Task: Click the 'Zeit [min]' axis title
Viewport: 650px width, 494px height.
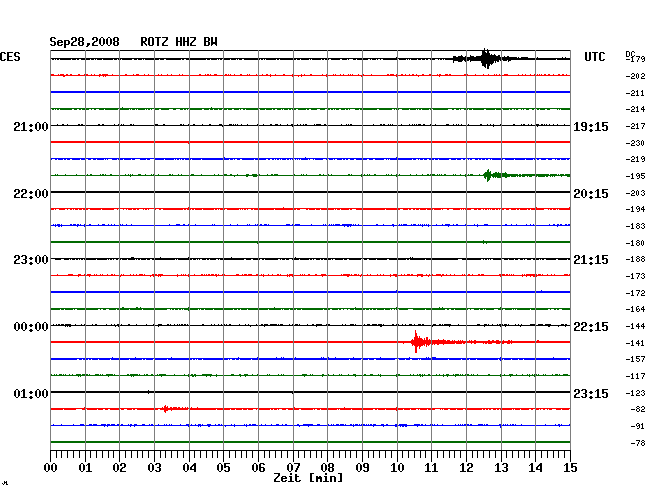Action: tap(308, 478)
